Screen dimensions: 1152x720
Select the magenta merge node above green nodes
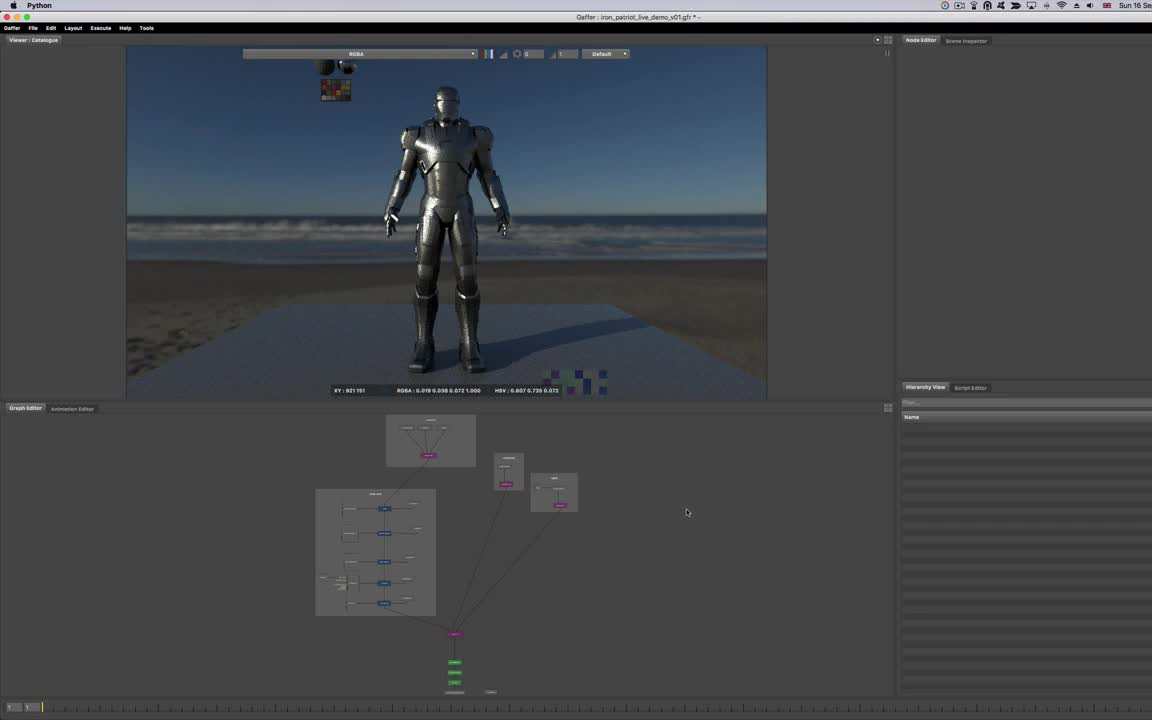(x=455, y=634)
